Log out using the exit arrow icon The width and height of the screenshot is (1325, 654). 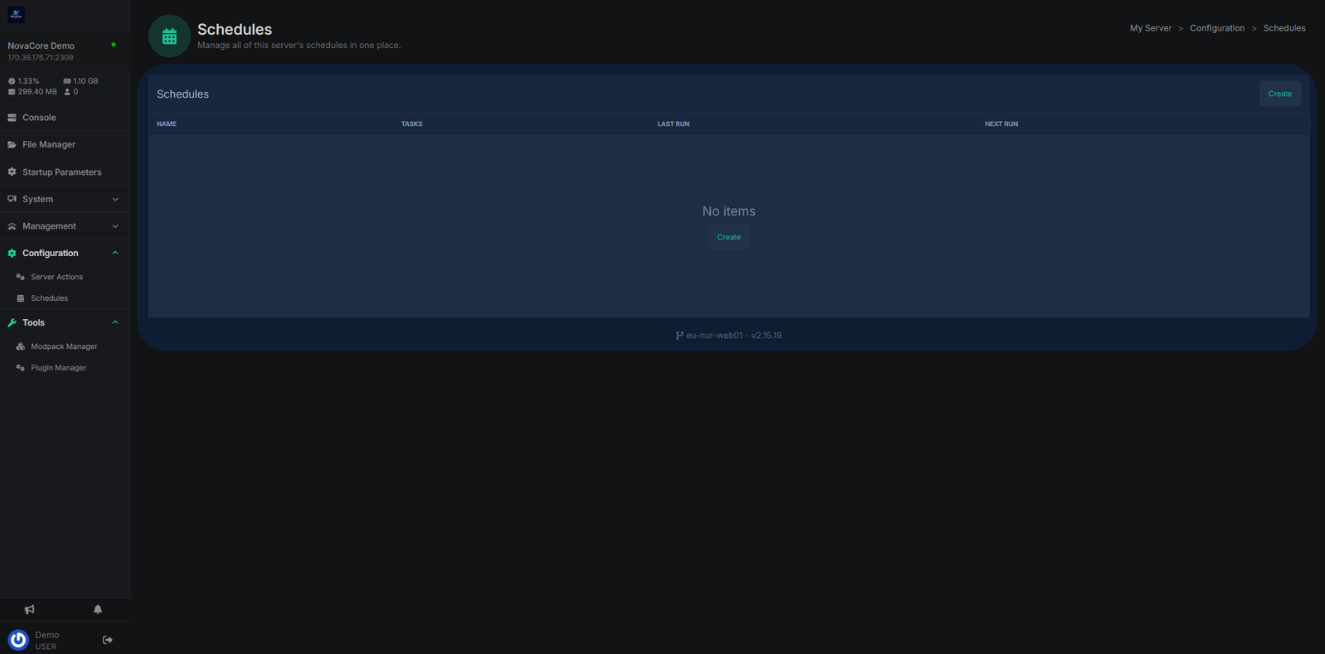[x=108, y=640]
